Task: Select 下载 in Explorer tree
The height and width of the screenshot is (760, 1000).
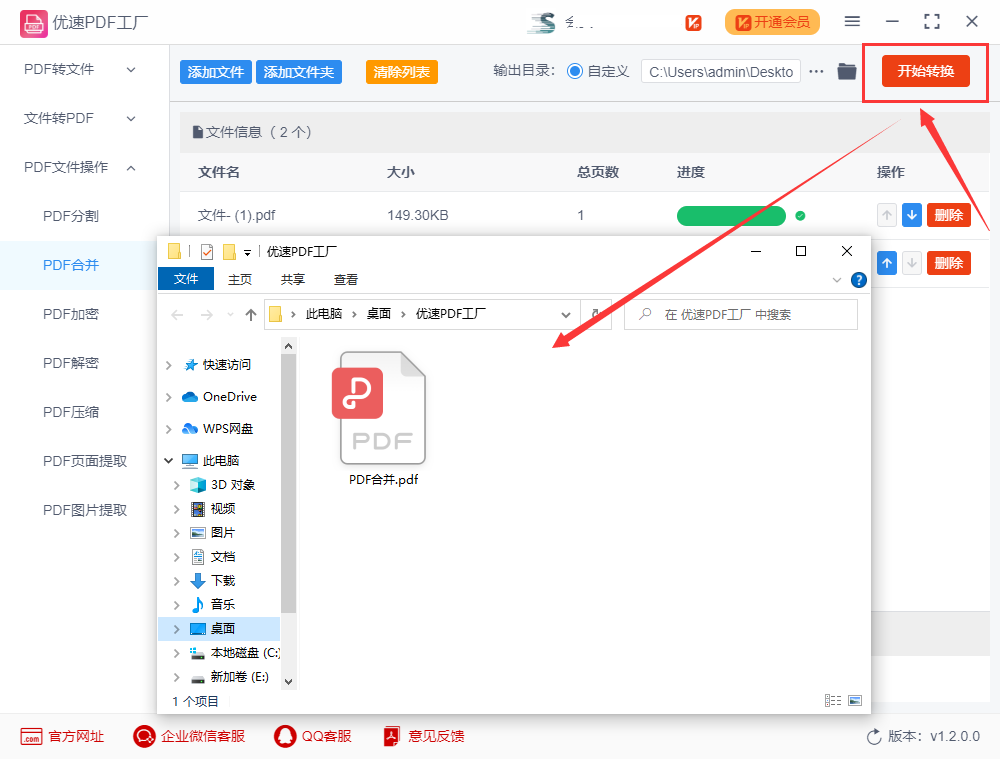Action: point(222,581)
